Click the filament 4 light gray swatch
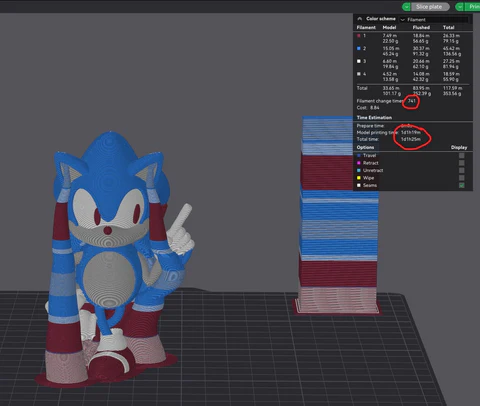 (359, 74)
